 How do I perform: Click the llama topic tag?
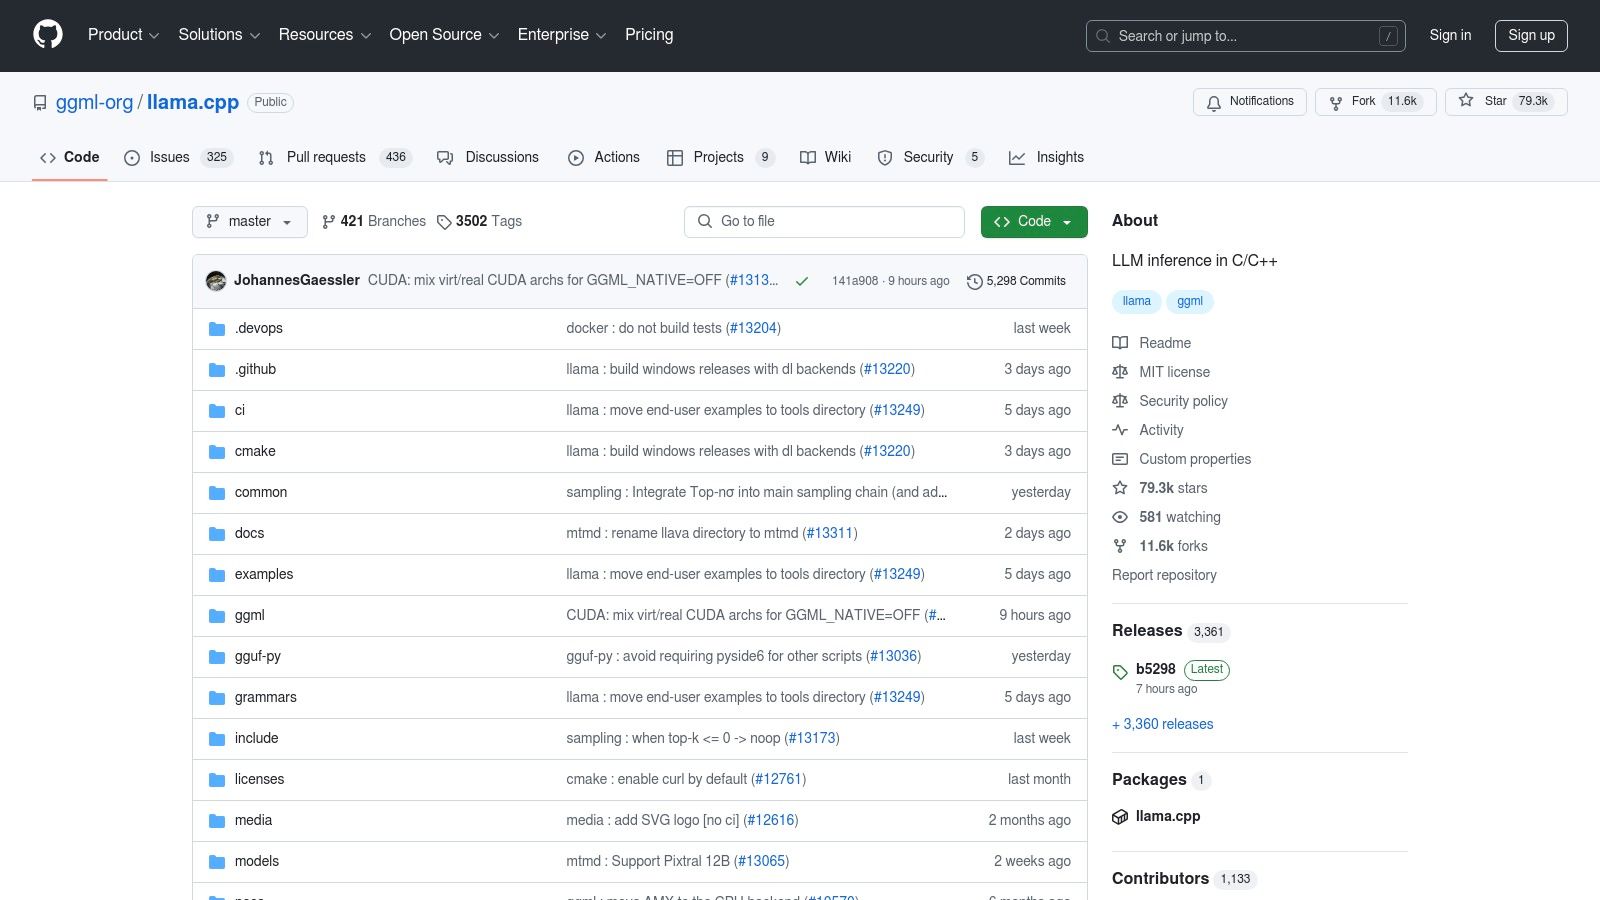point(1136,302)
